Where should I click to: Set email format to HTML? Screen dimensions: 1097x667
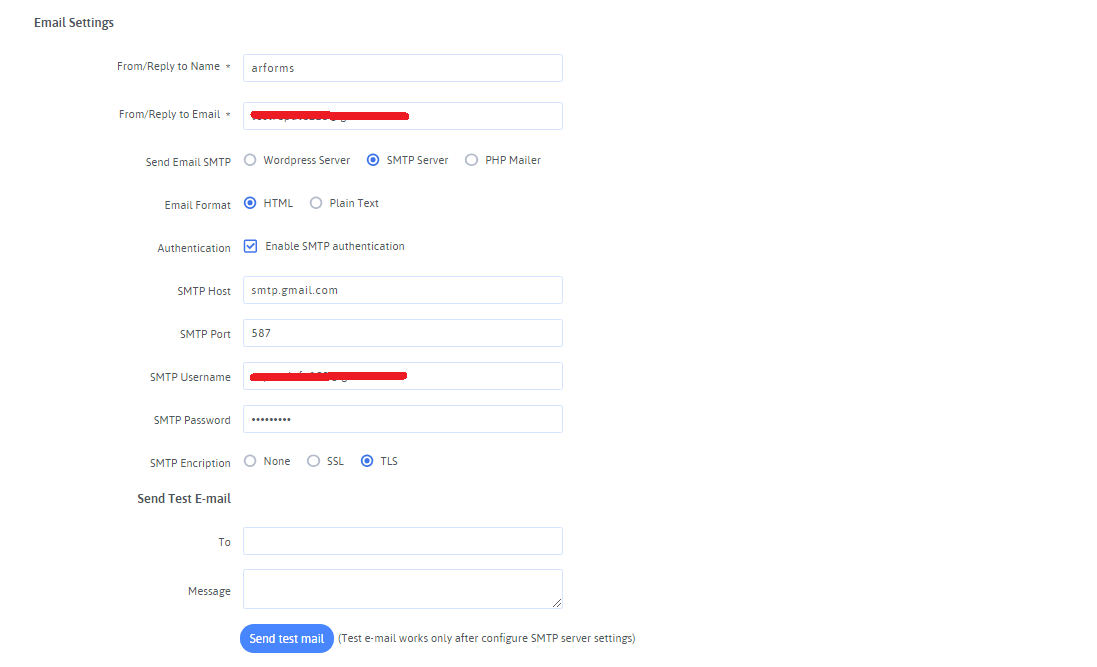tap(250, 203)
